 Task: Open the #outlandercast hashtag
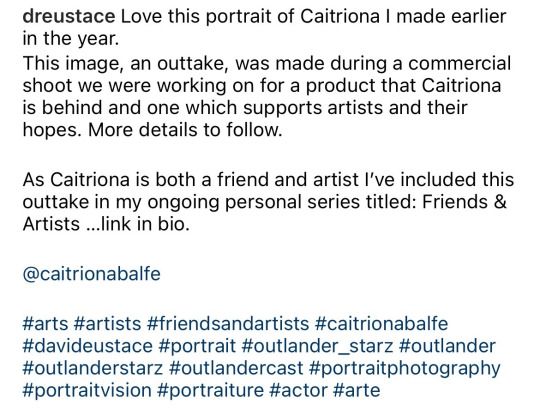(x=236, y=368)
